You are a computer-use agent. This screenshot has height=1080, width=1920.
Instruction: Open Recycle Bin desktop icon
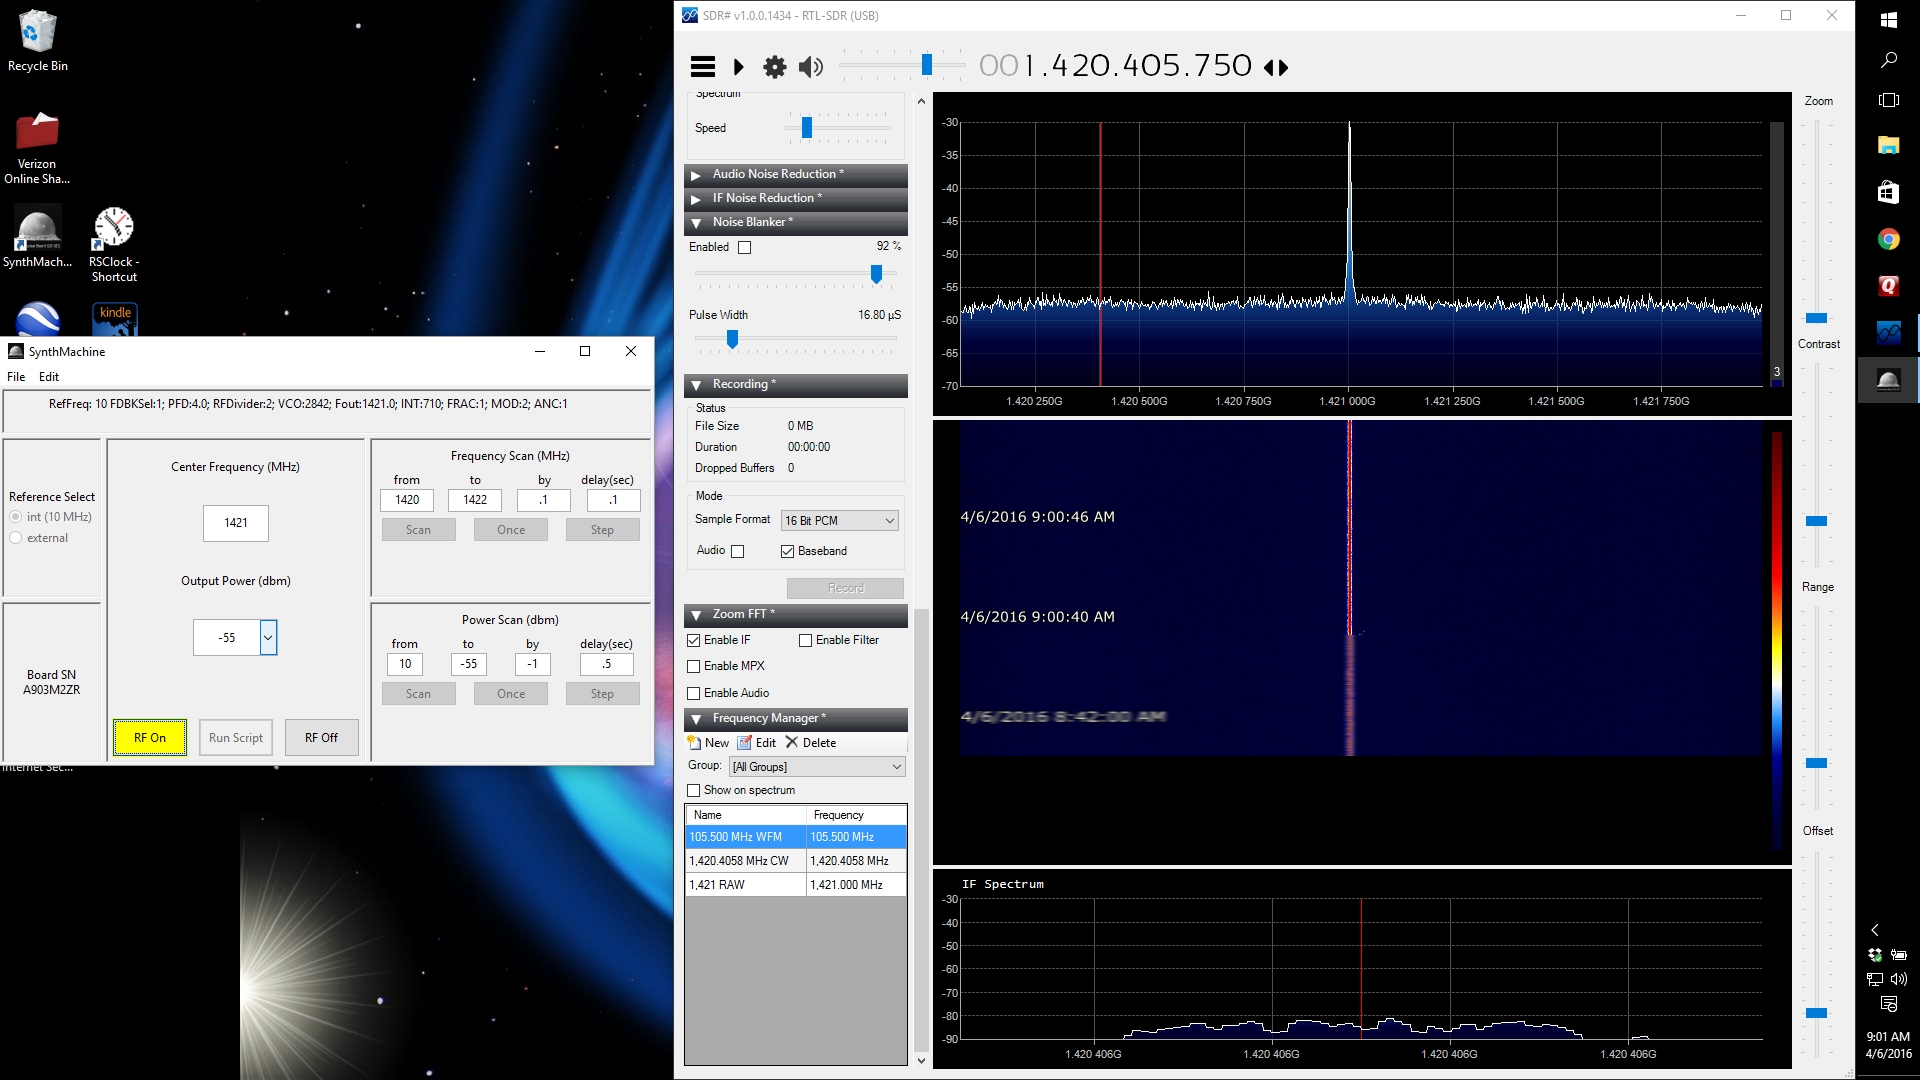[x=37, y=41]
